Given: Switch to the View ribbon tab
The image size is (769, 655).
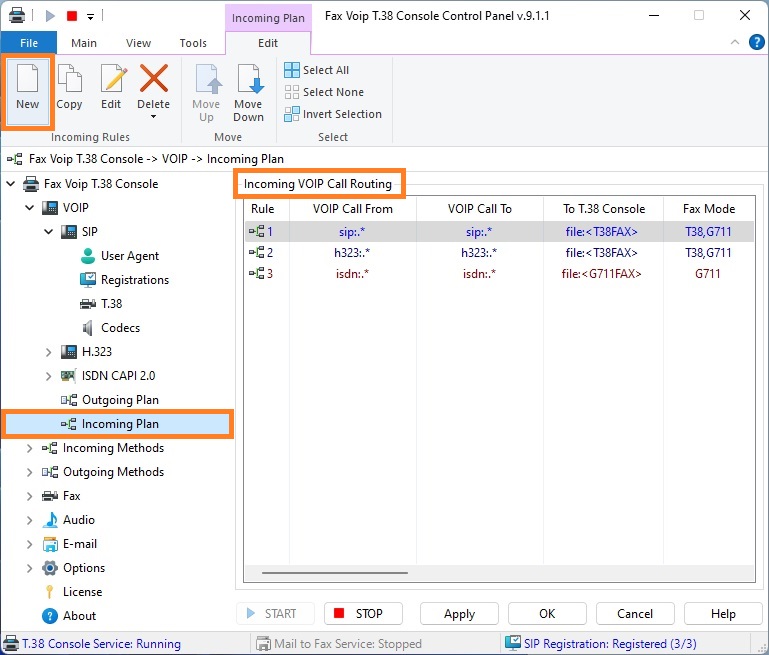Looking at the screenshot, I should [x=138, y=43].
